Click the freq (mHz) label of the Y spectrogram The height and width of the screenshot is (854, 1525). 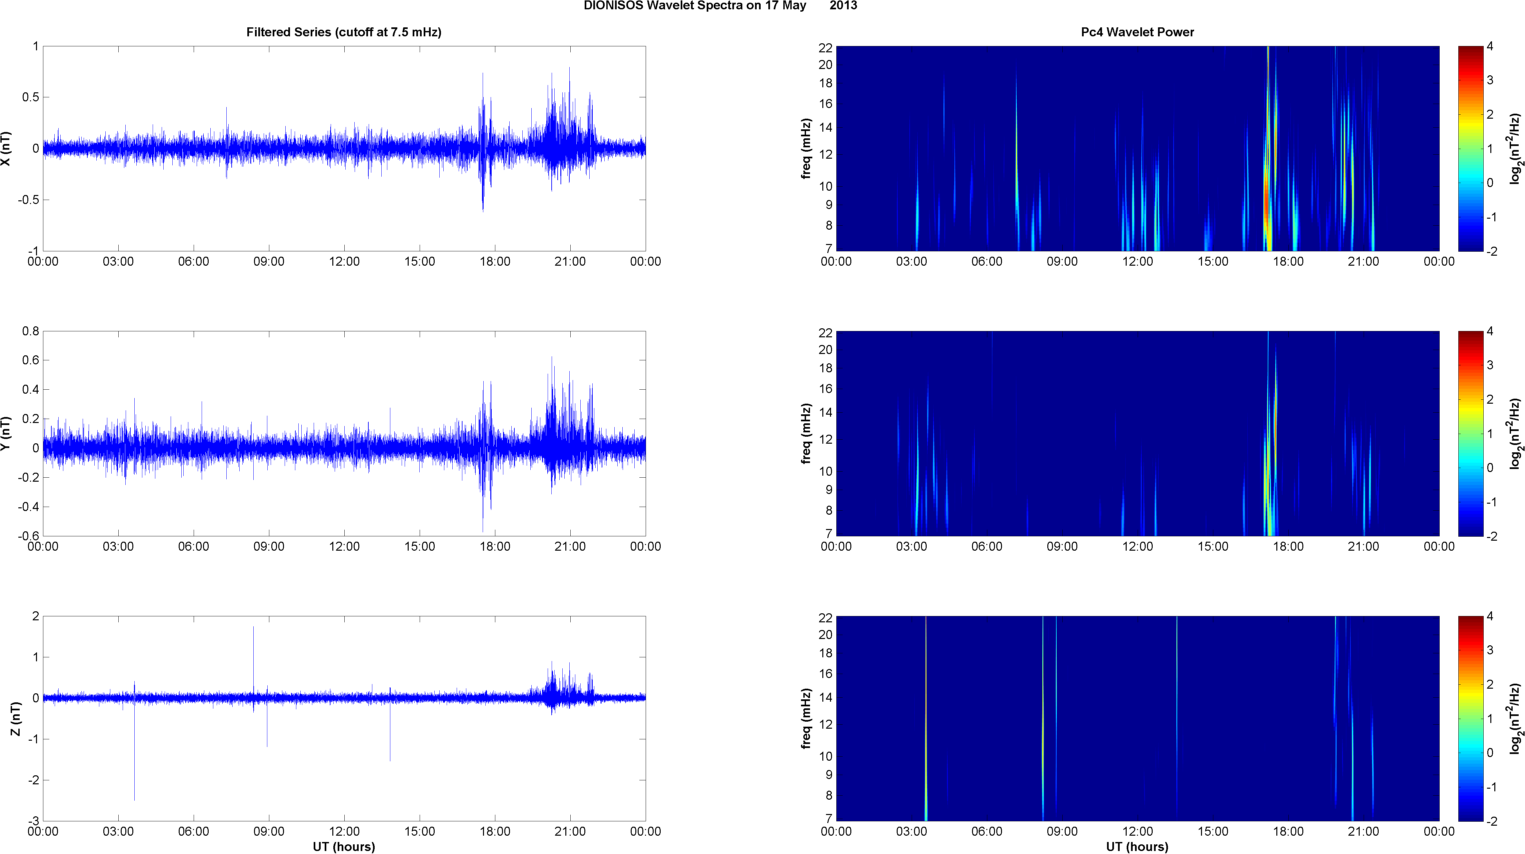tap(805, 433)
